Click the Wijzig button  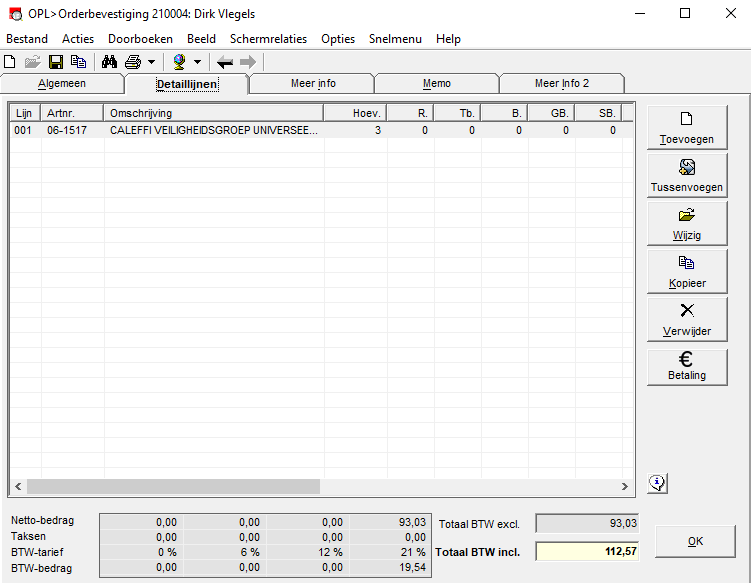687,224
